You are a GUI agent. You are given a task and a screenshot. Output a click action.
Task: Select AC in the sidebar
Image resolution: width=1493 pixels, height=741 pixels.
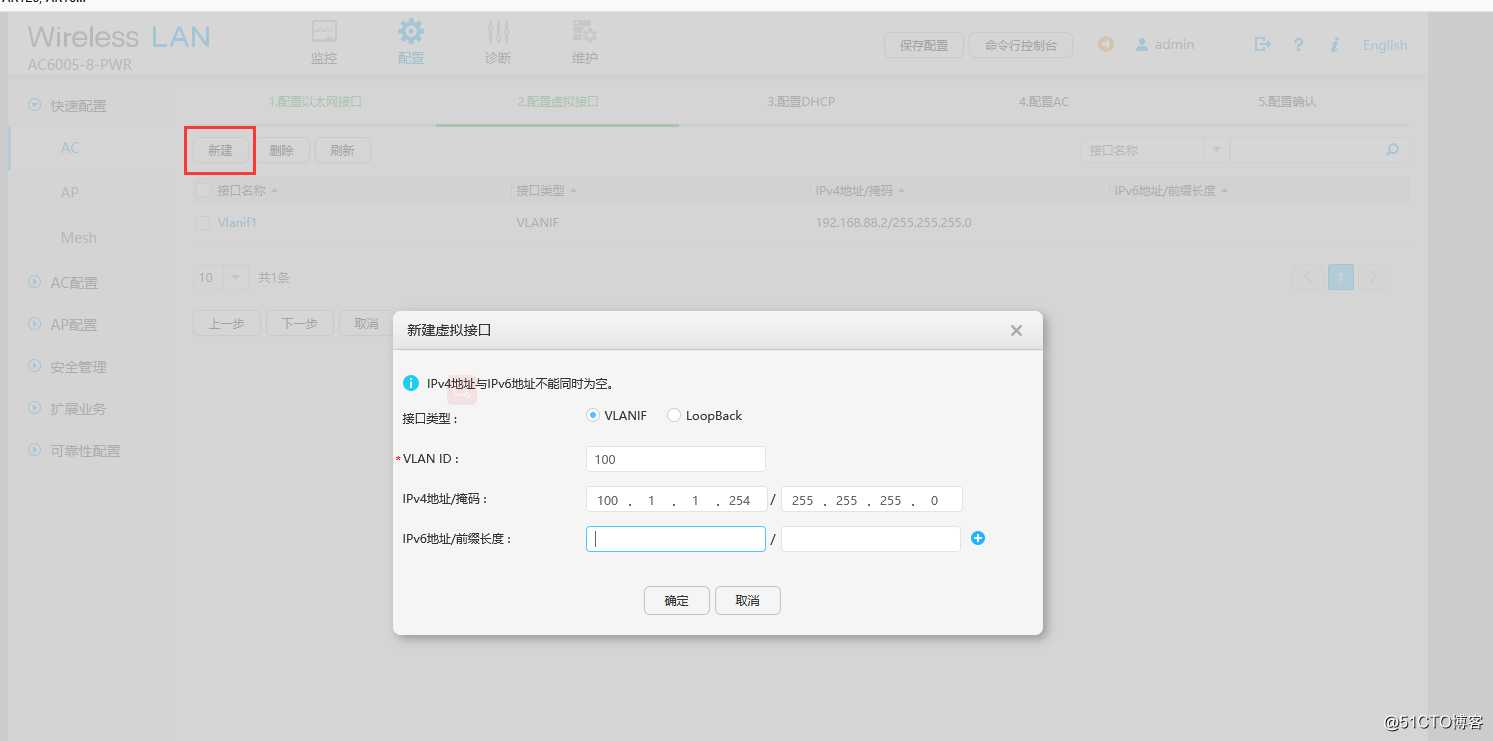click(70, 148)
